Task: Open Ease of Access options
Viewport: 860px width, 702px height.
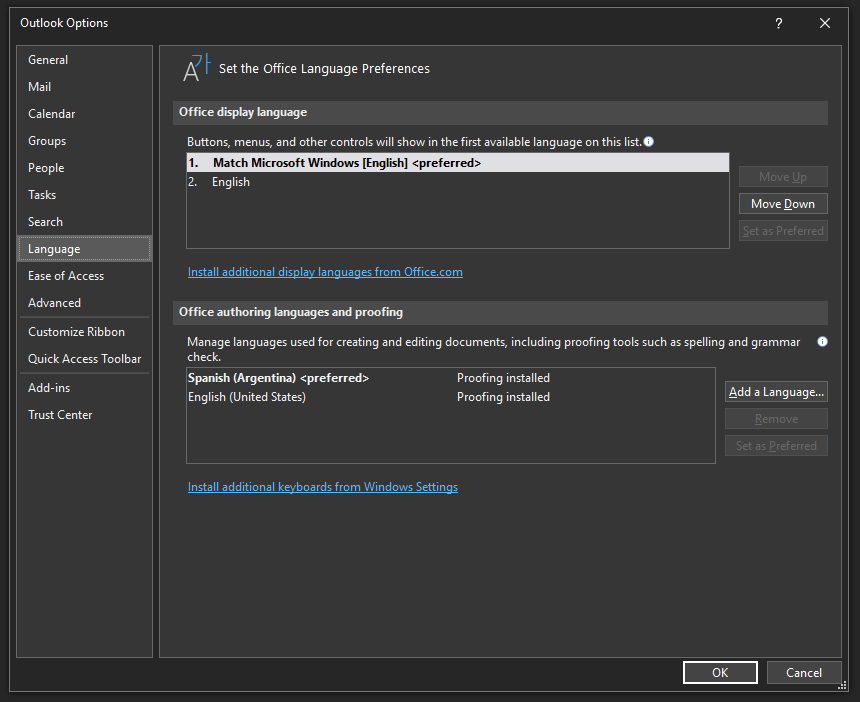Action: click(84, 276)
